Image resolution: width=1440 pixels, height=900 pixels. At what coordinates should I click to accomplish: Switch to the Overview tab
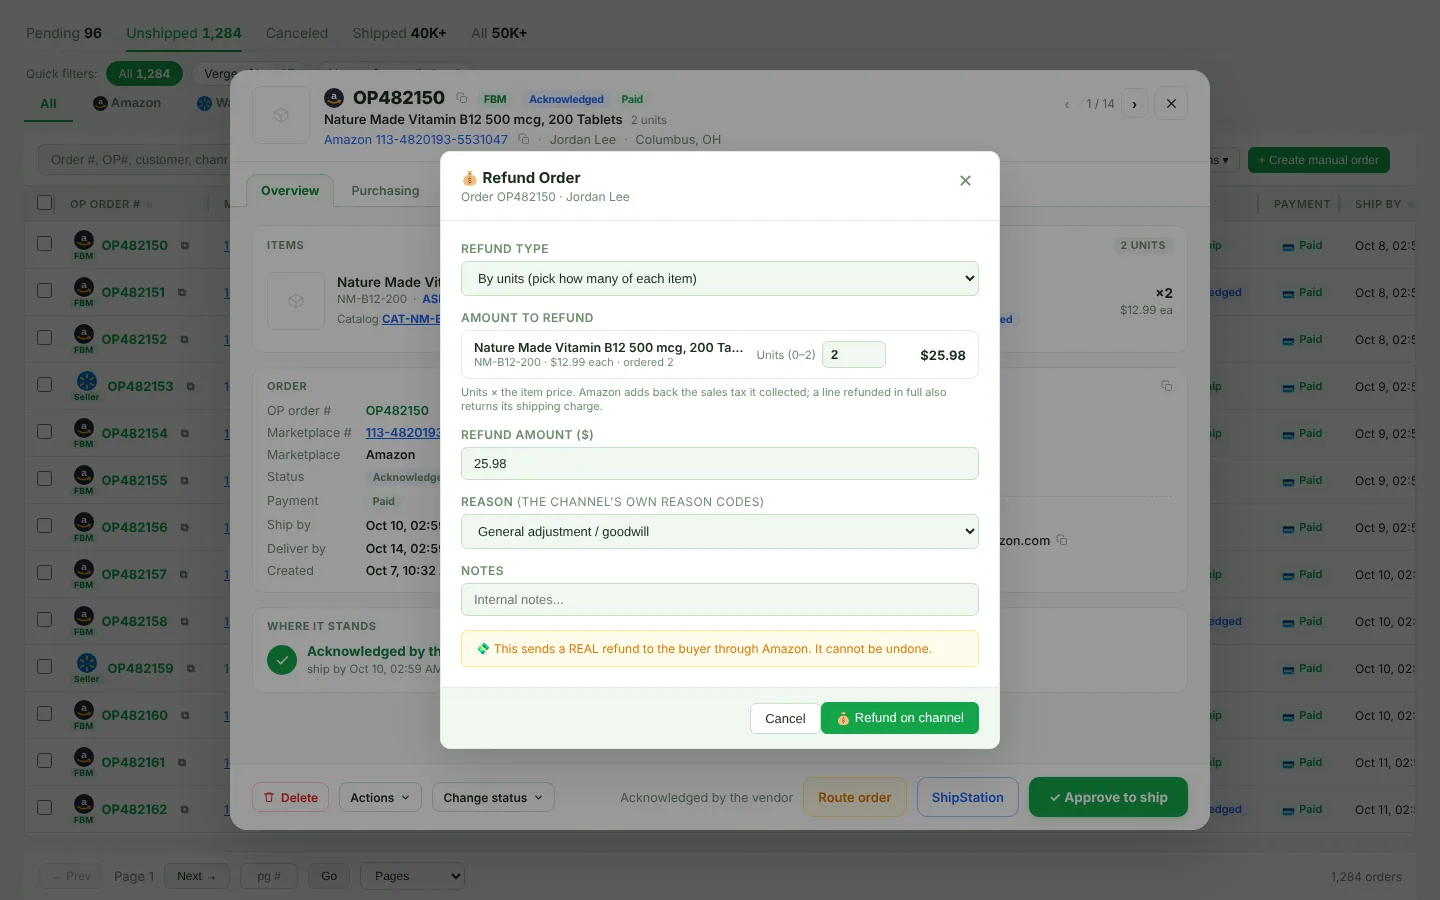click(290, 191)
